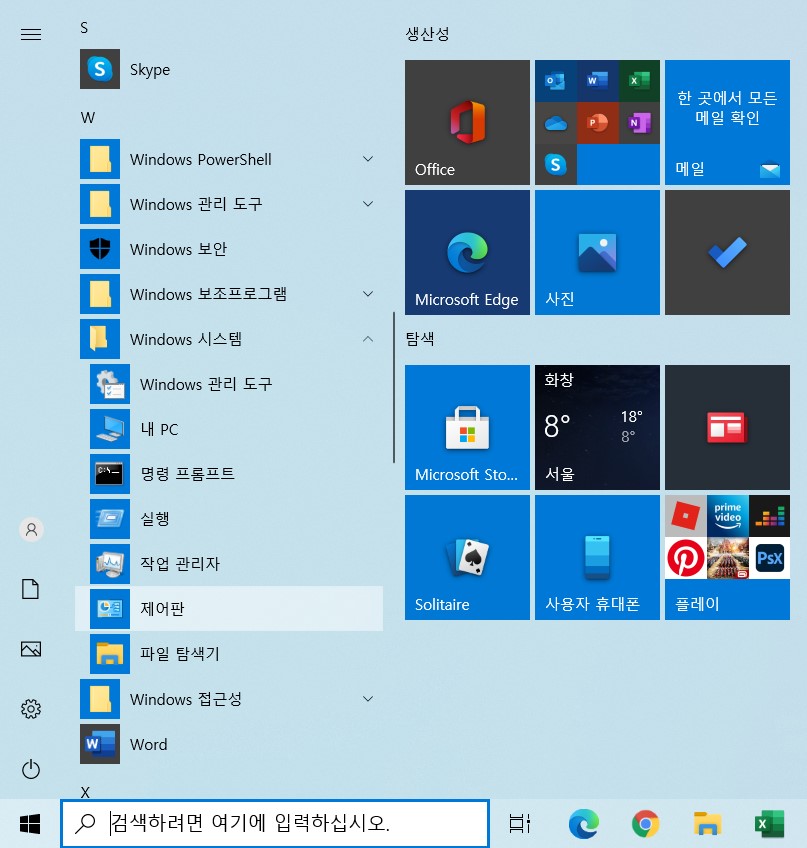Image resolution: width=807 pixels, height=848 pixels.
Task: Open 파일 탐색기 in app list
Action: (x=229, y=654)
